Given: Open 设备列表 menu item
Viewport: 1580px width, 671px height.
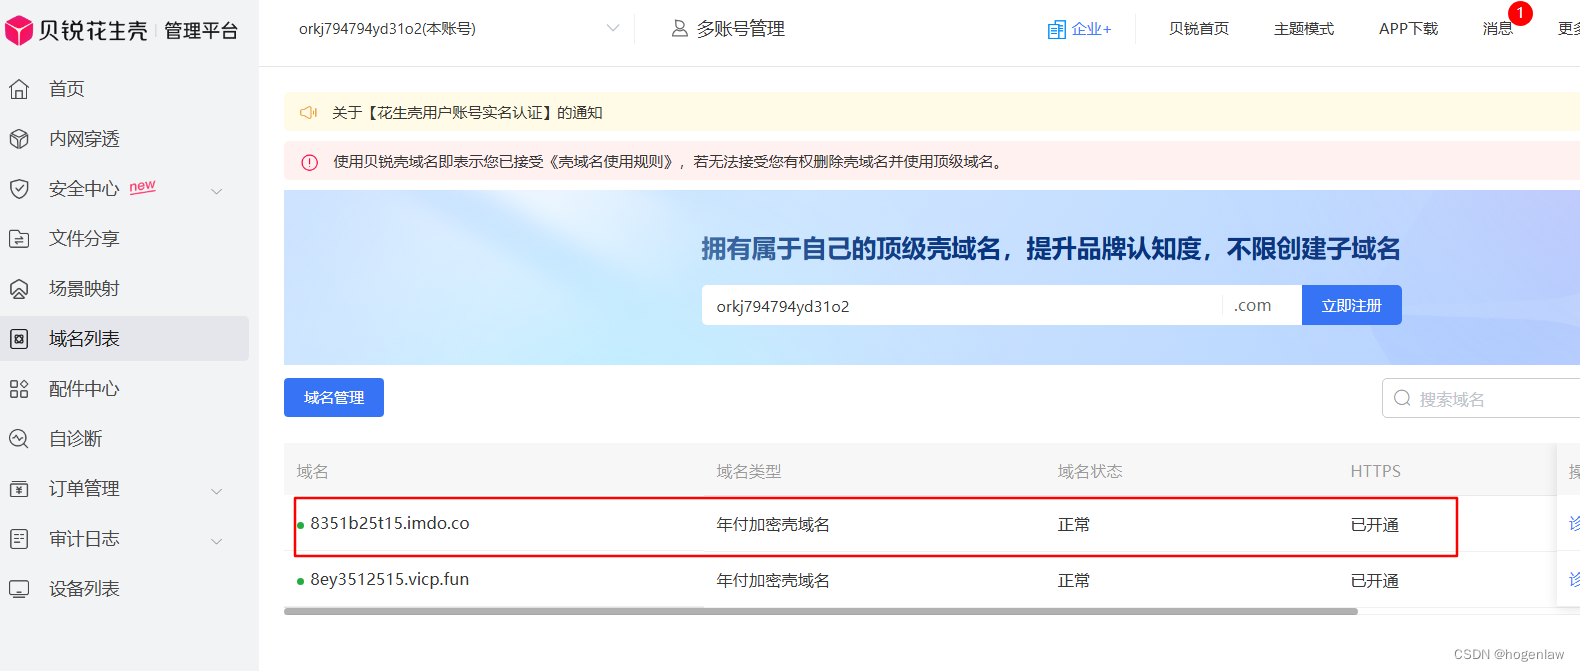Looking at the screenshot, I should click(x=84, y=589).
